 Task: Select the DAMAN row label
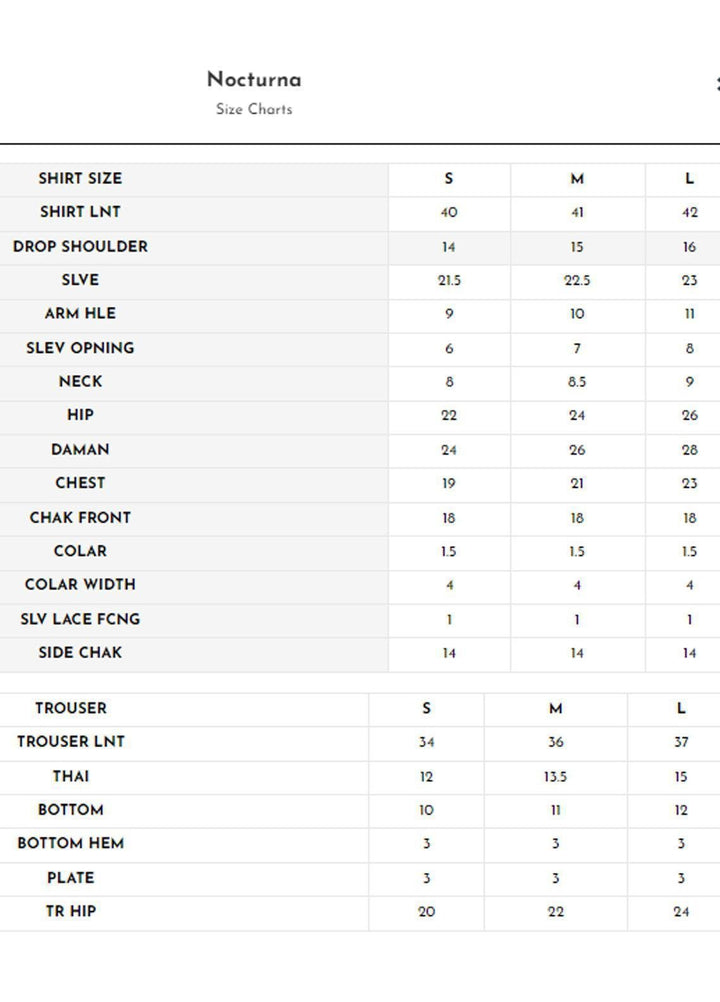(80, 450)
